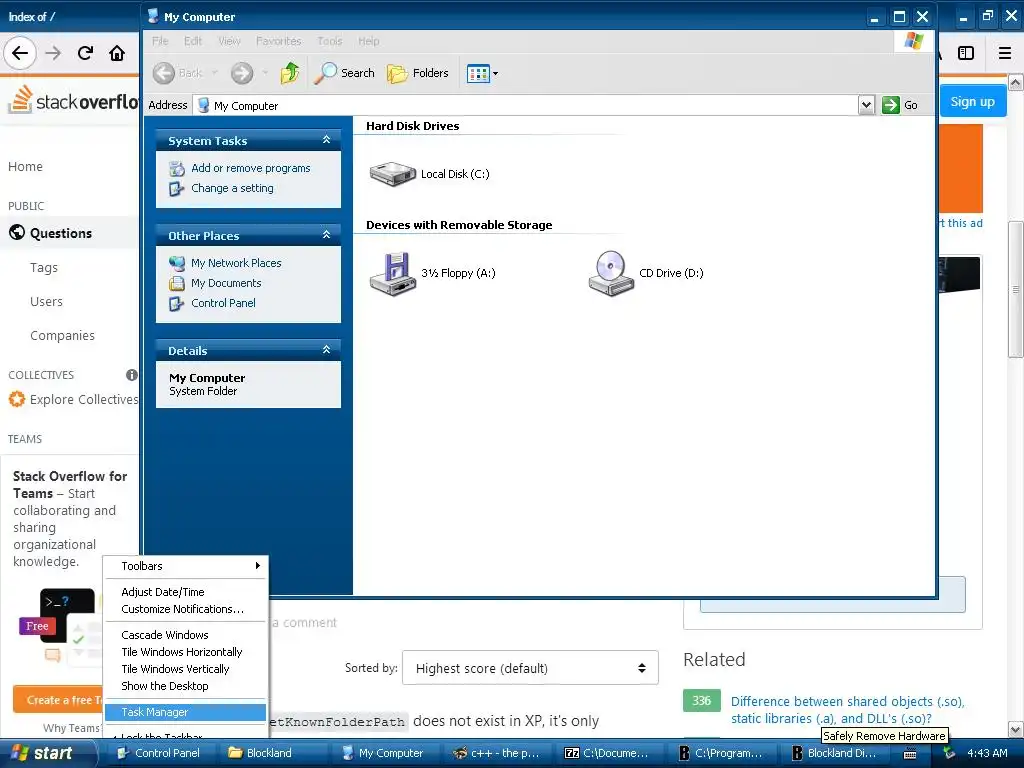Click the Add or remove programs icon
1024x768 pixels.
pyautogui.click(x=176, y=168)
